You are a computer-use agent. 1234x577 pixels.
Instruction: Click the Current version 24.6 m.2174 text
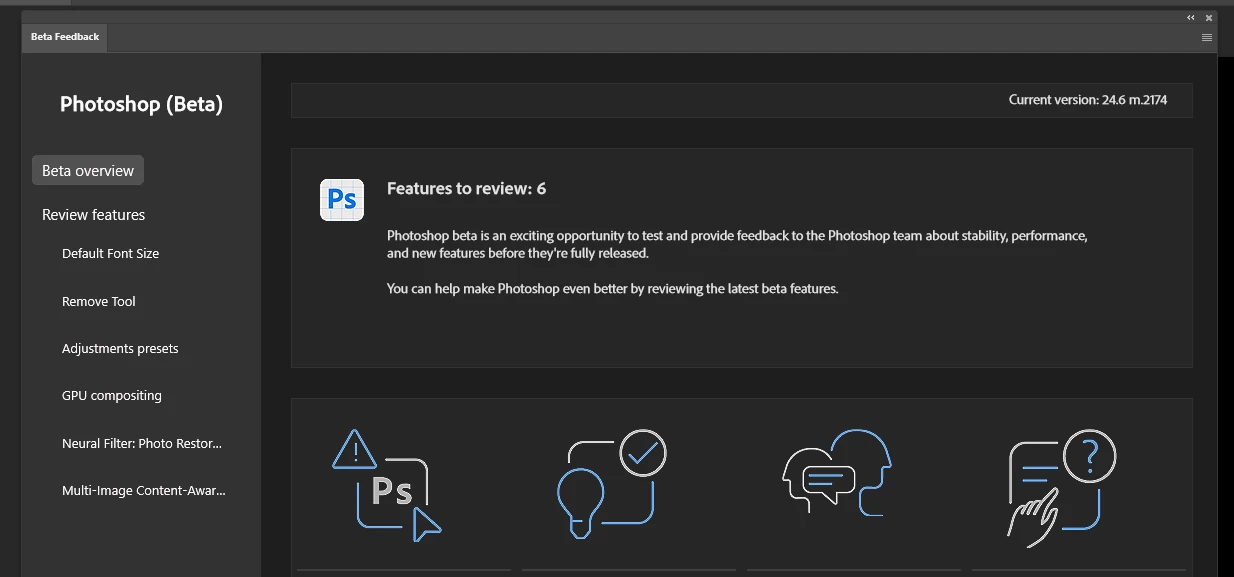(x=1088, y=100)
